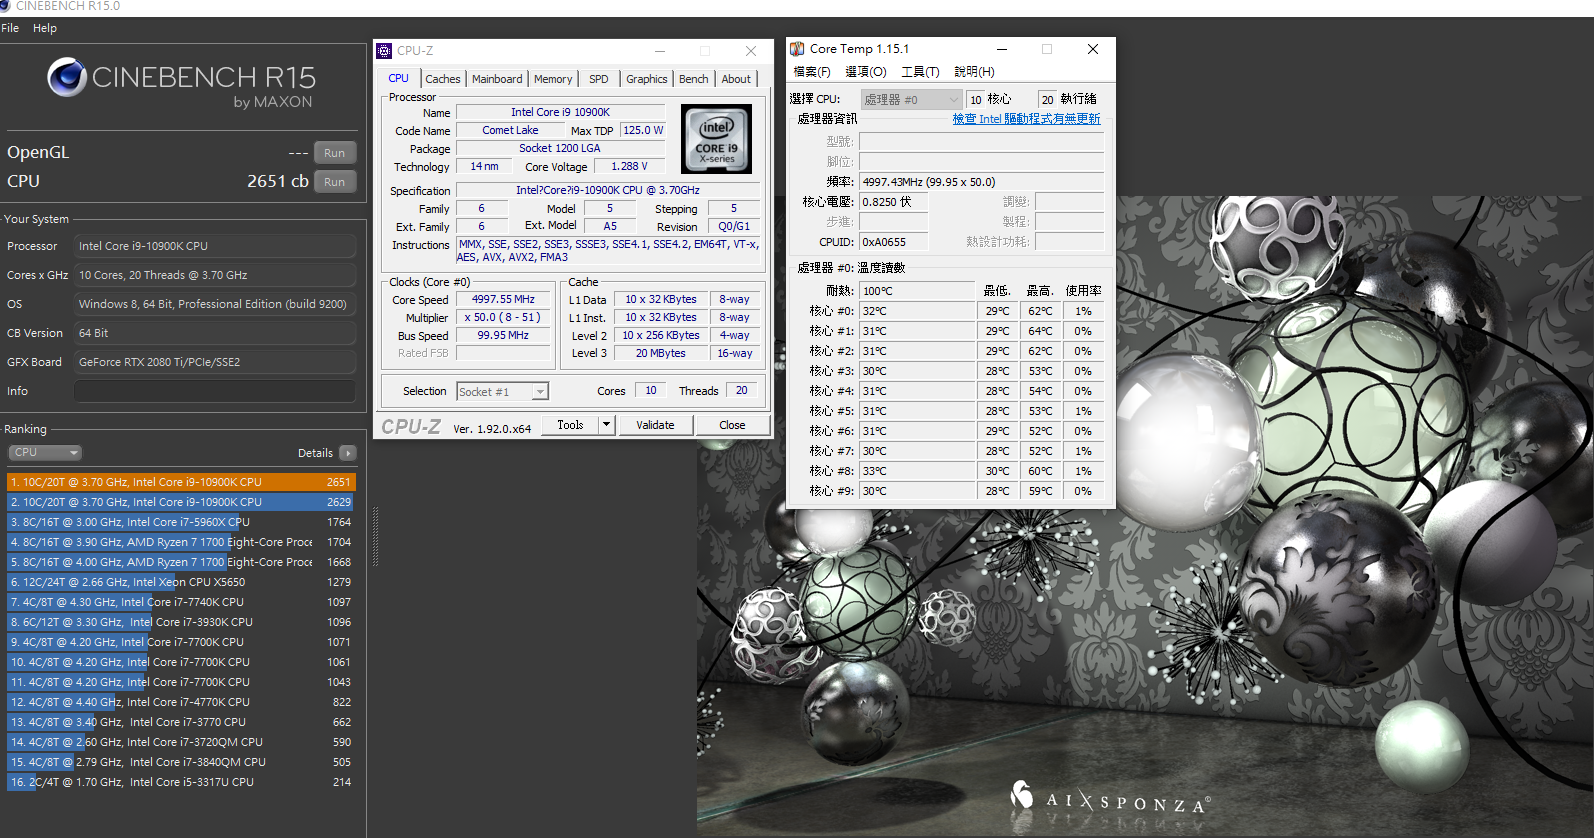Click the Validate button in CPU-Z
1594x838 pixels.
(x=655, y=425)
